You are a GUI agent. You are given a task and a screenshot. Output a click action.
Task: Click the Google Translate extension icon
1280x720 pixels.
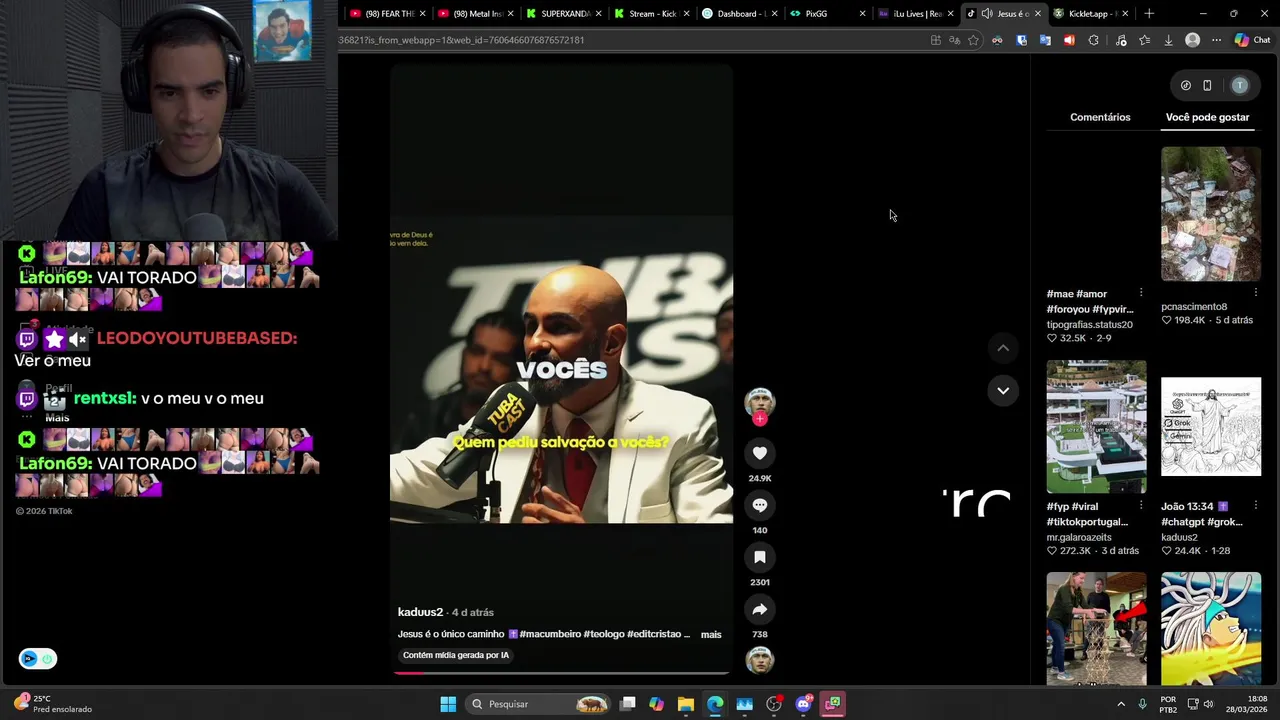point(1045,40)
